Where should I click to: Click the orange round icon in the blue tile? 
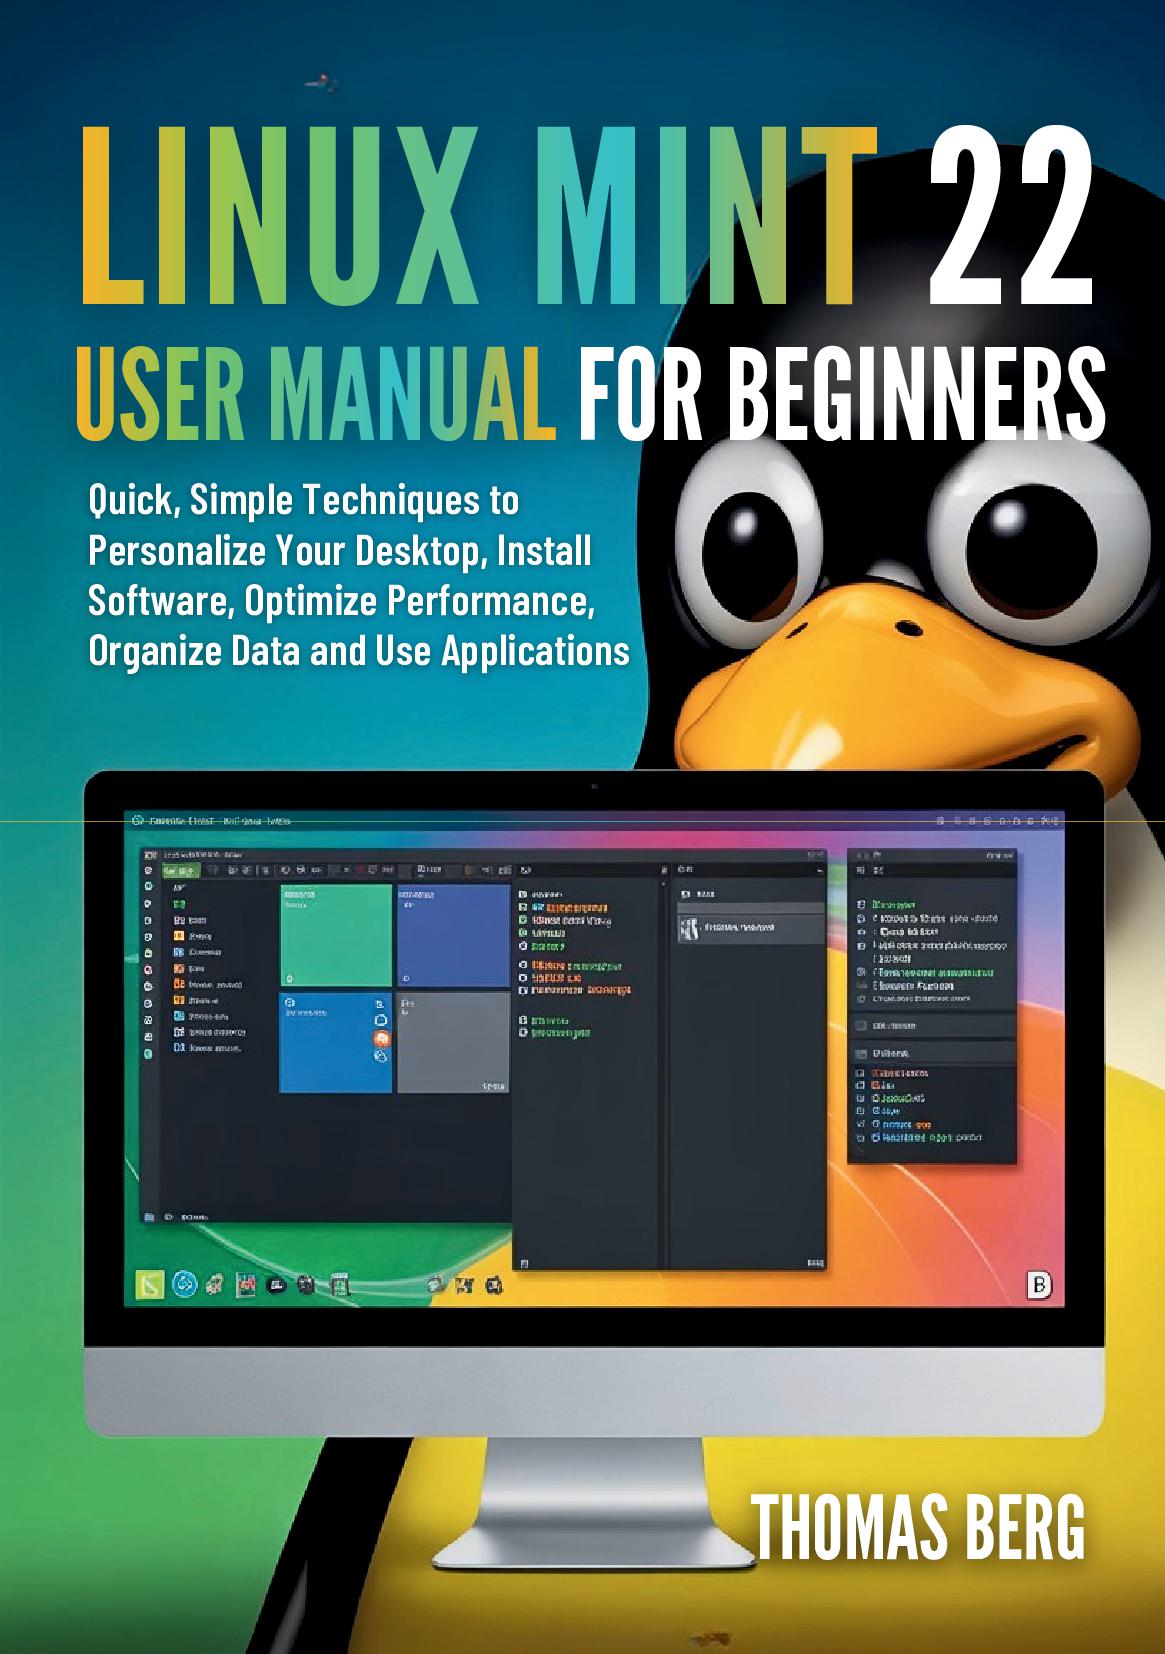380,1038
